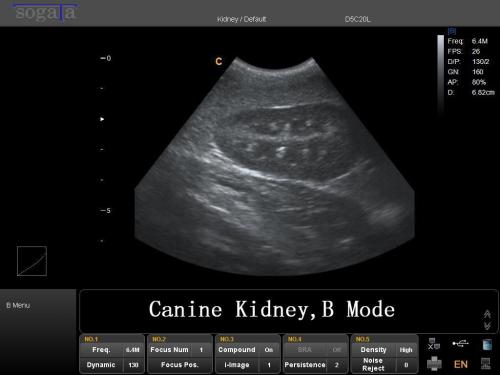
Task: Click the USB connection icon
Action: point(460,343)
